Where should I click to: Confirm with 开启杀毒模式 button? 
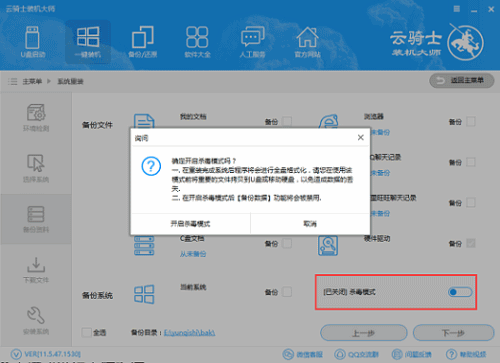click(190, 224)
